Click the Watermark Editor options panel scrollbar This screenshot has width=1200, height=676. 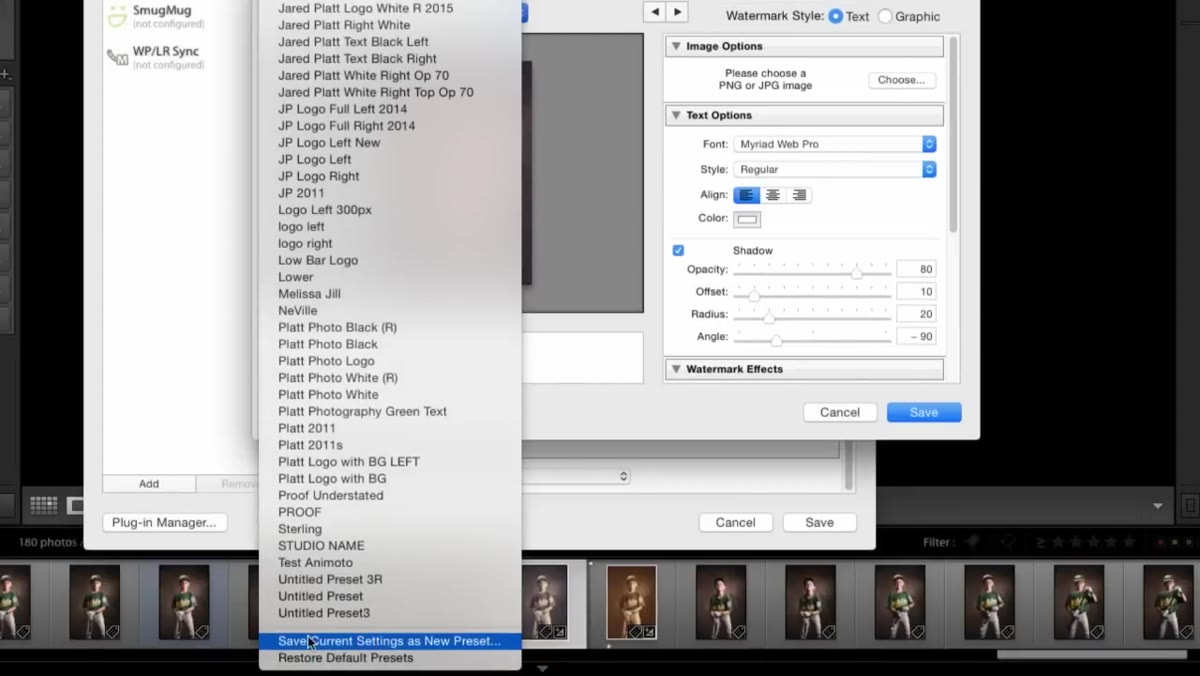pos(953,135)
